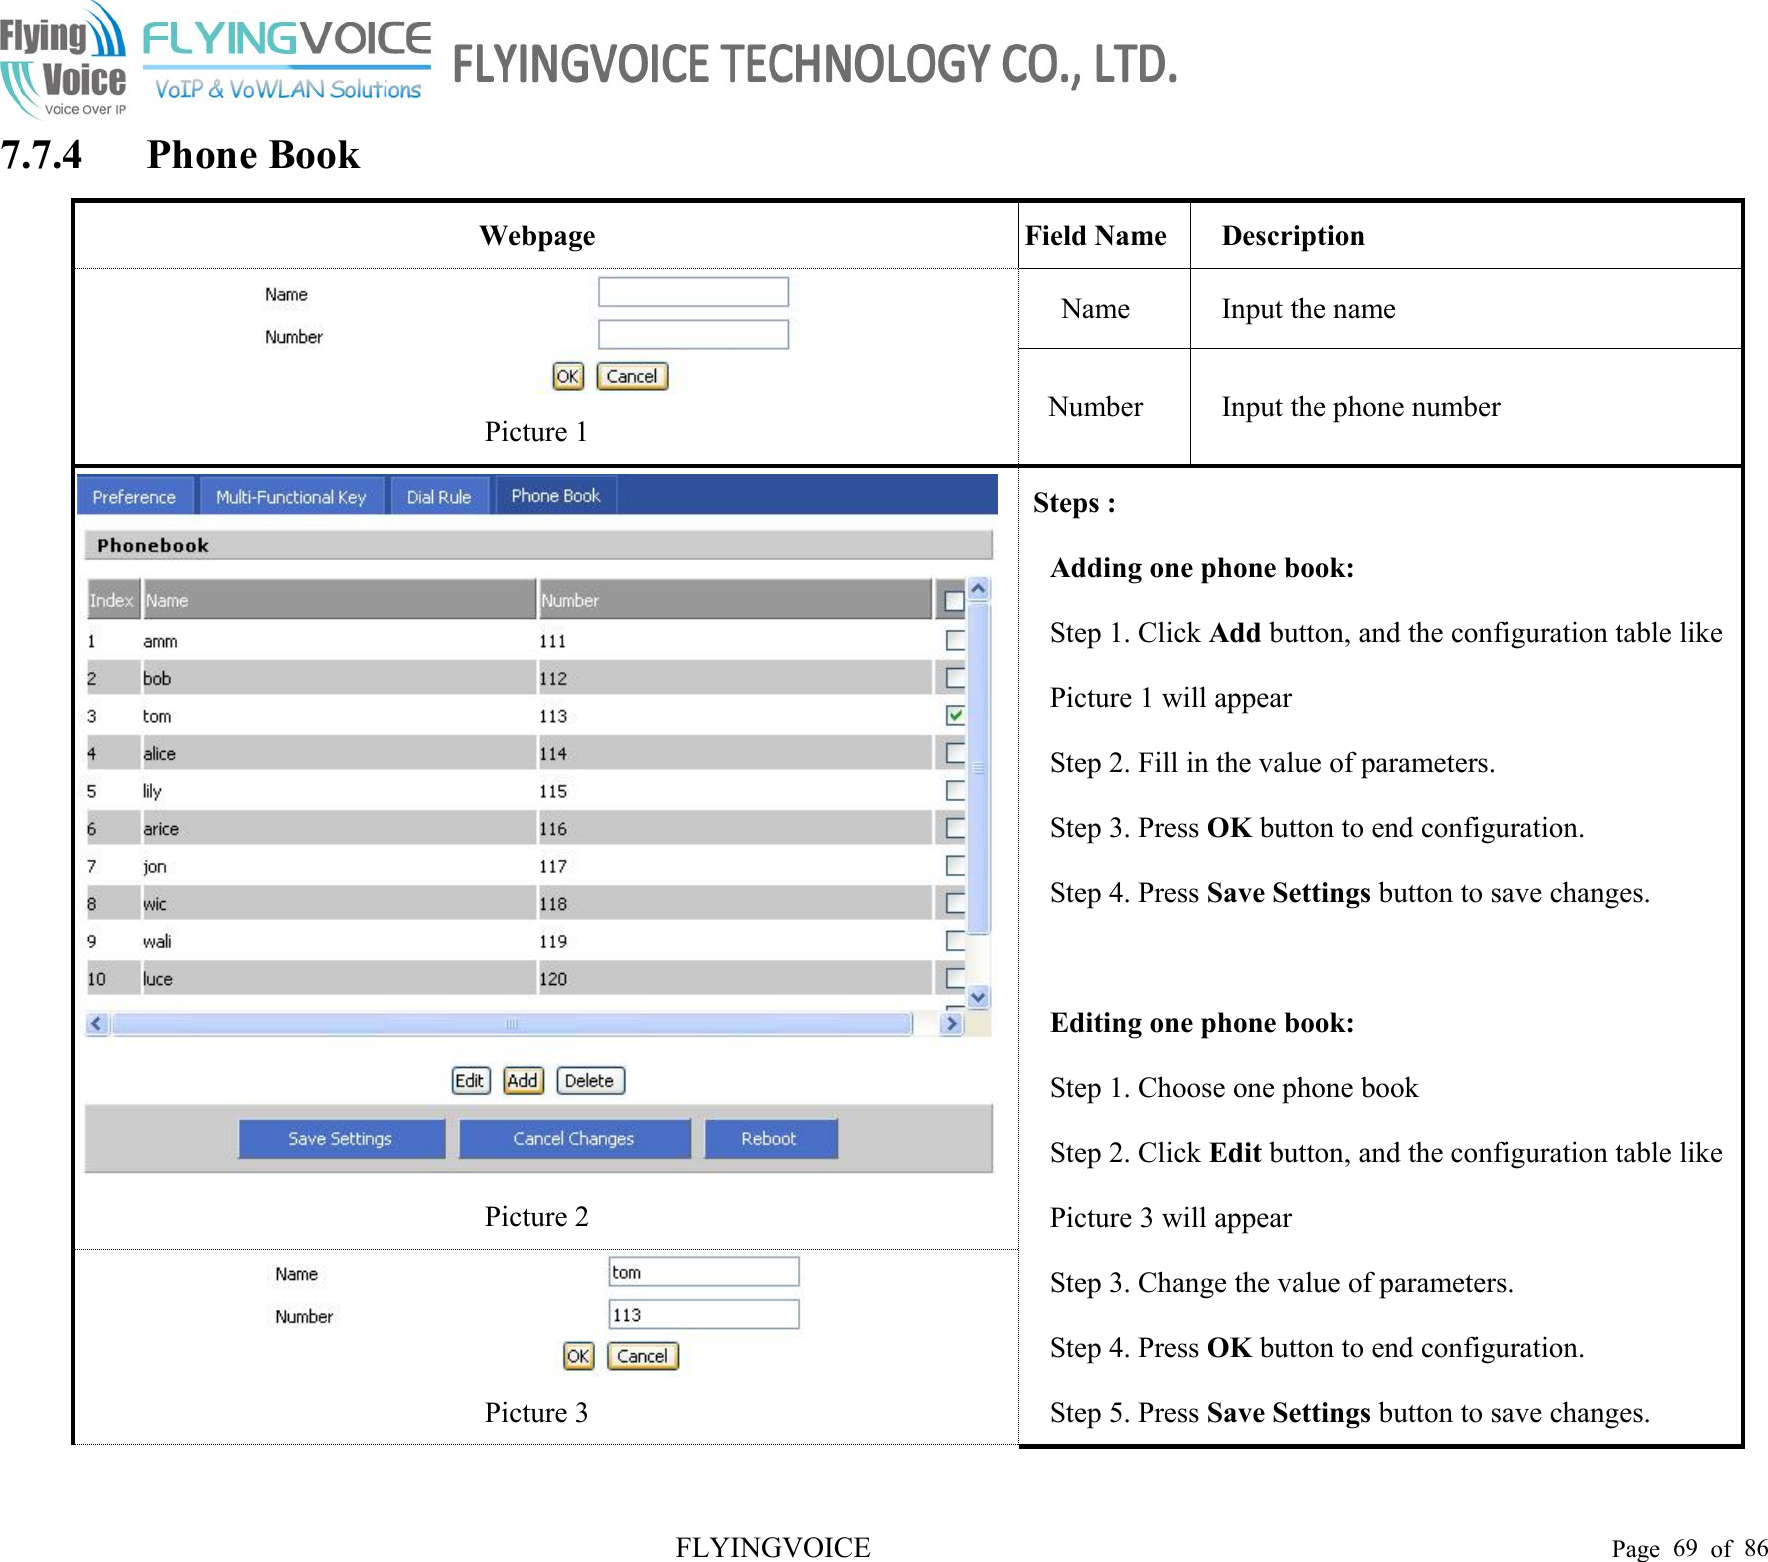Click the Number field containing 113

(x=704, y=1314)
